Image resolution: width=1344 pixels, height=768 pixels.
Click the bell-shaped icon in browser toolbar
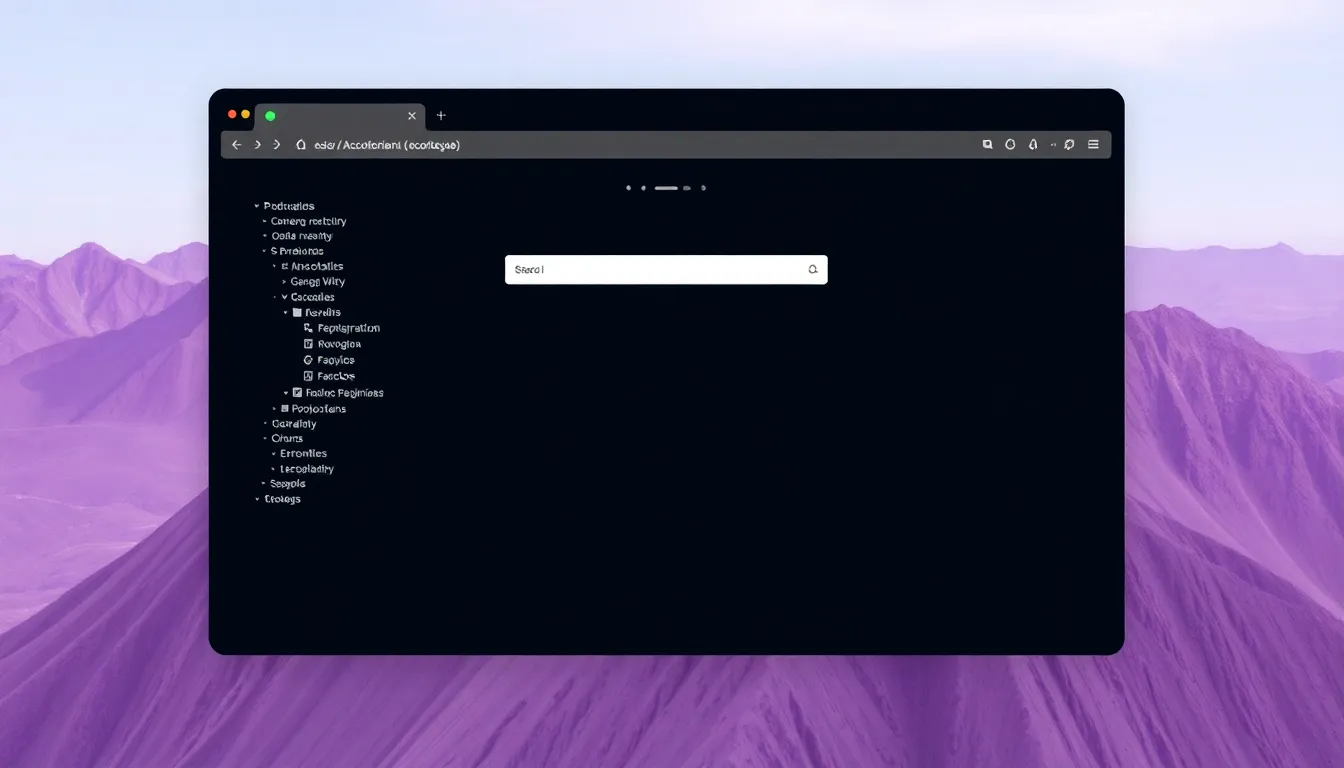[x=1033, y=145]
